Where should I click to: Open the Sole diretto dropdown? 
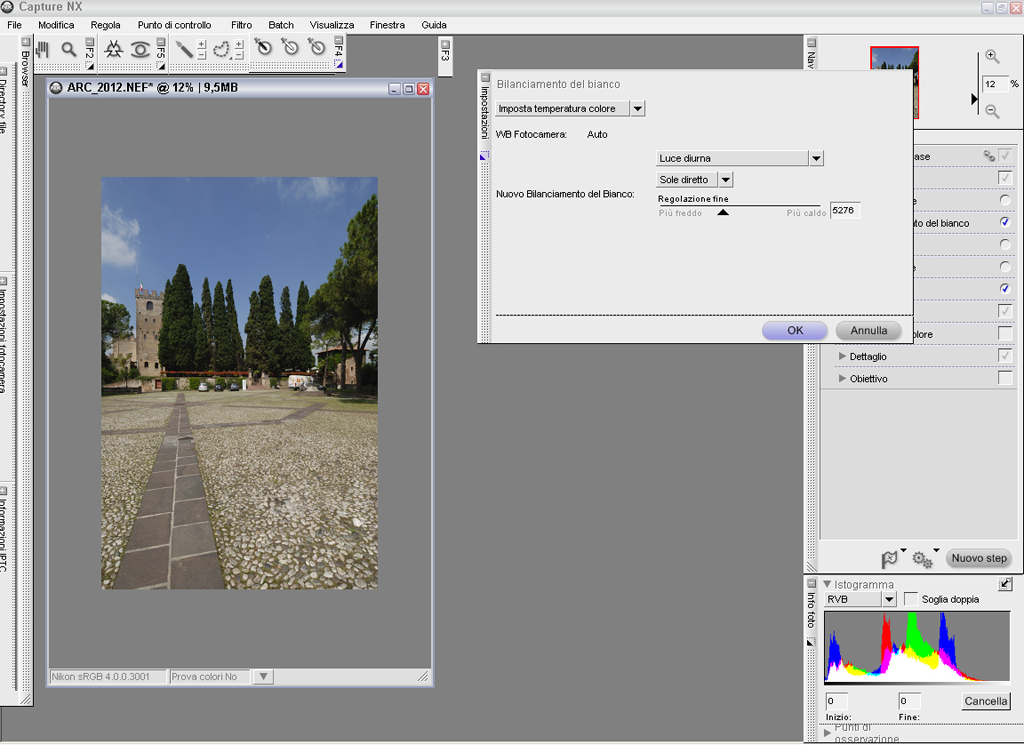(726, 180)
